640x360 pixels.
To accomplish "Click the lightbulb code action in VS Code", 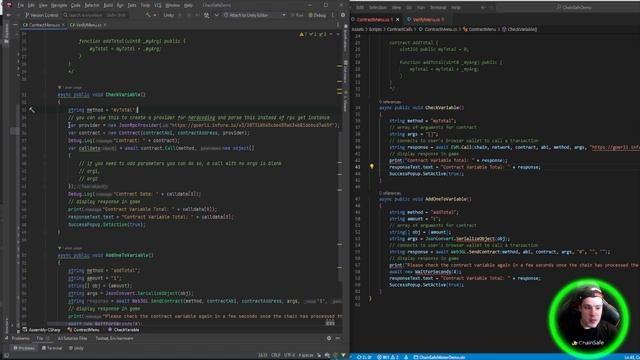I will pyautogui.click(x=371, y=167).
